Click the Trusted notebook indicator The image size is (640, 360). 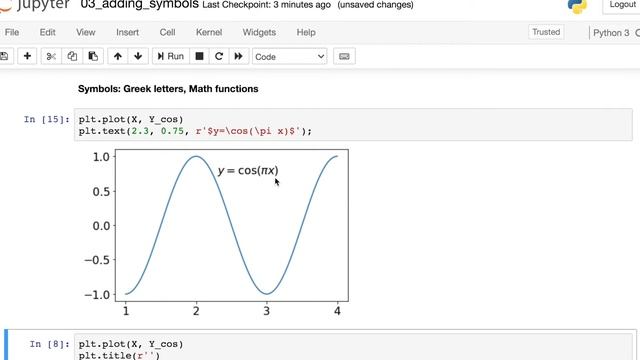[546, 32]
